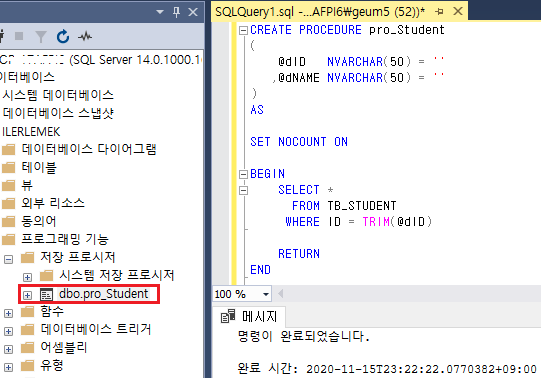Screen dimensions: 541x378
Task: Select the 메시지 results tab
Action: point(249,316)
